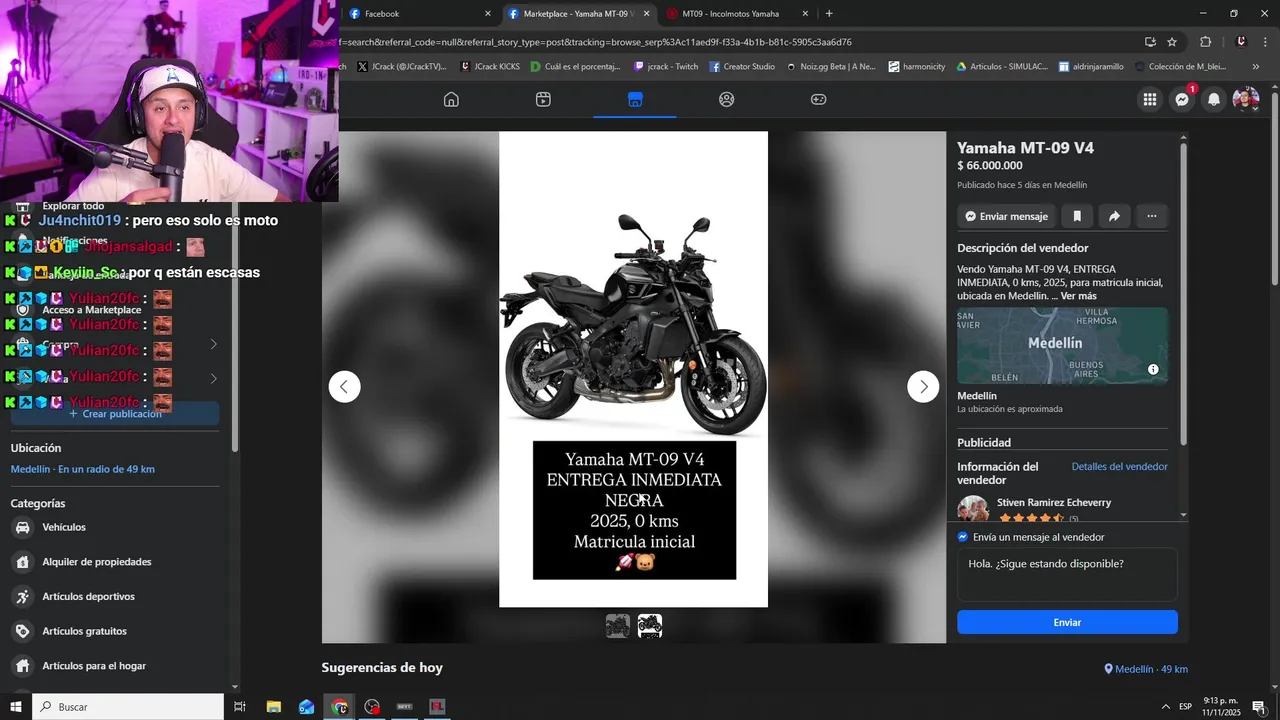Save listing with bookmark icon

tap(1077, 216)
